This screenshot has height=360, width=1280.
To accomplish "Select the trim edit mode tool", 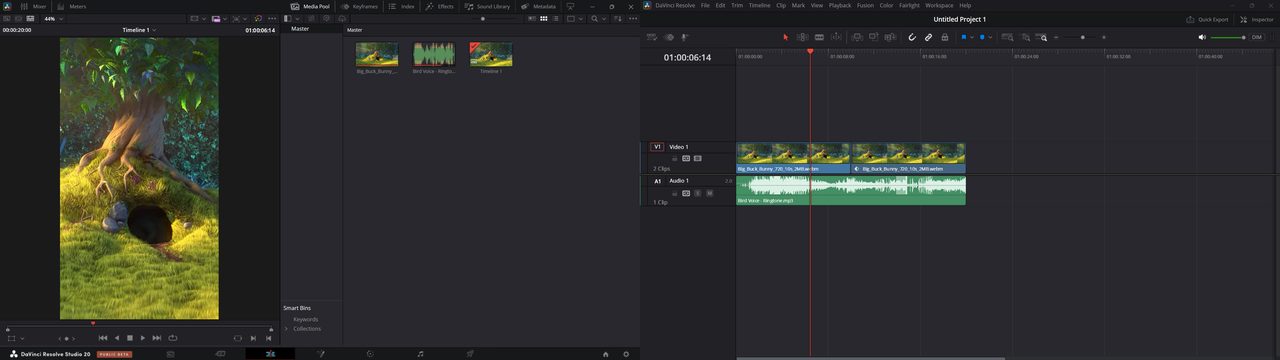I will coord(802,37).
